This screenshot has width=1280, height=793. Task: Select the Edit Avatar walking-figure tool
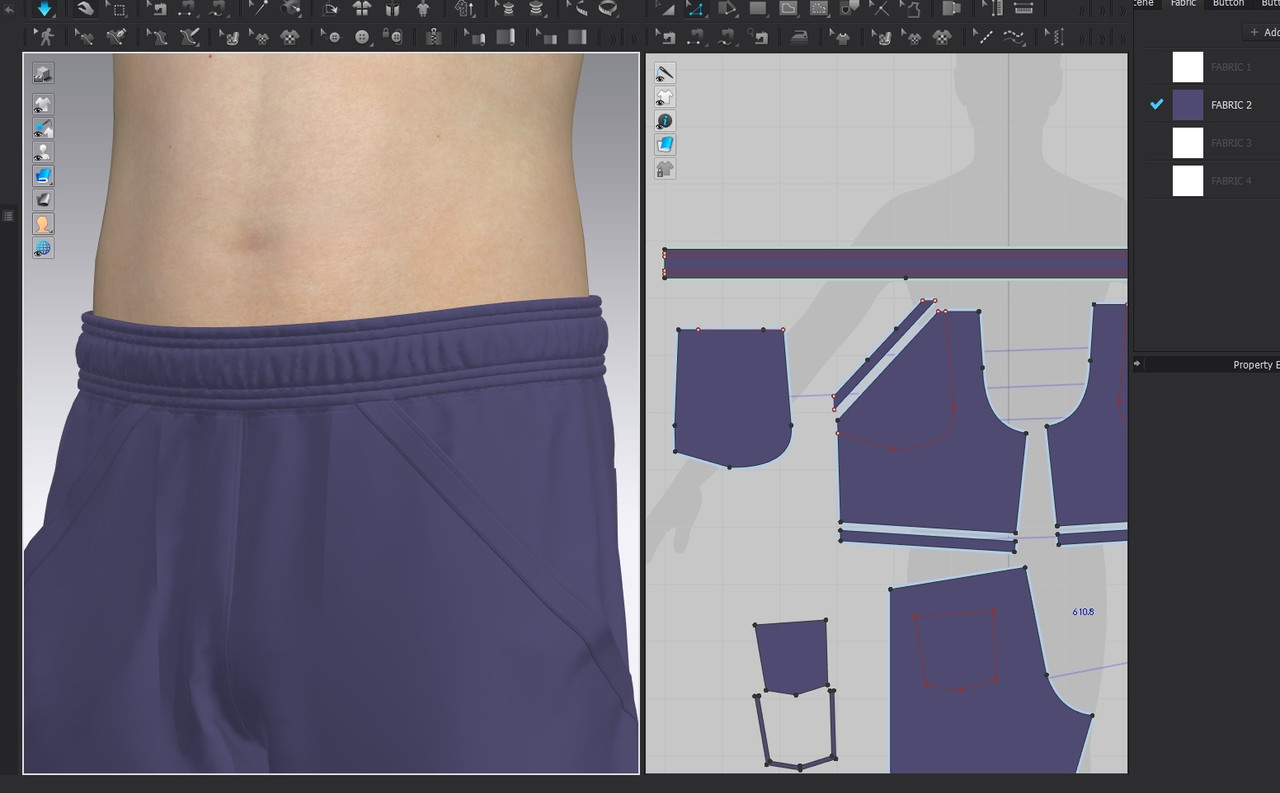(x=45, y=37)
